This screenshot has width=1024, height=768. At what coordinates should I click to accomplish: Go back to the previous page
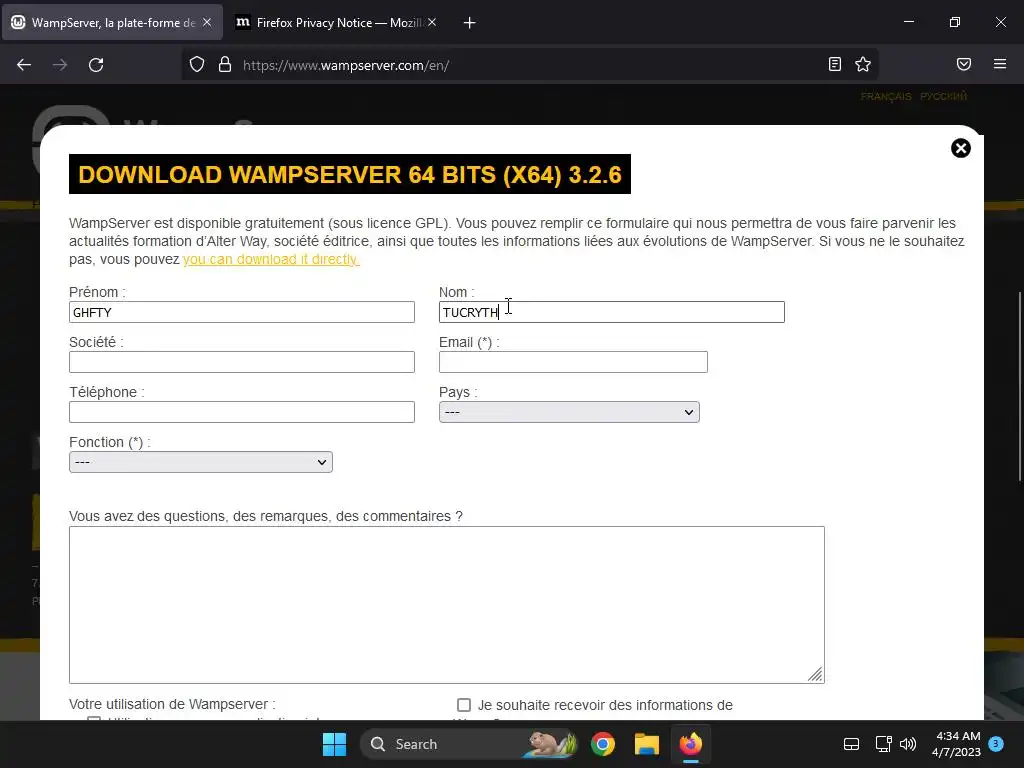(24, 65)
